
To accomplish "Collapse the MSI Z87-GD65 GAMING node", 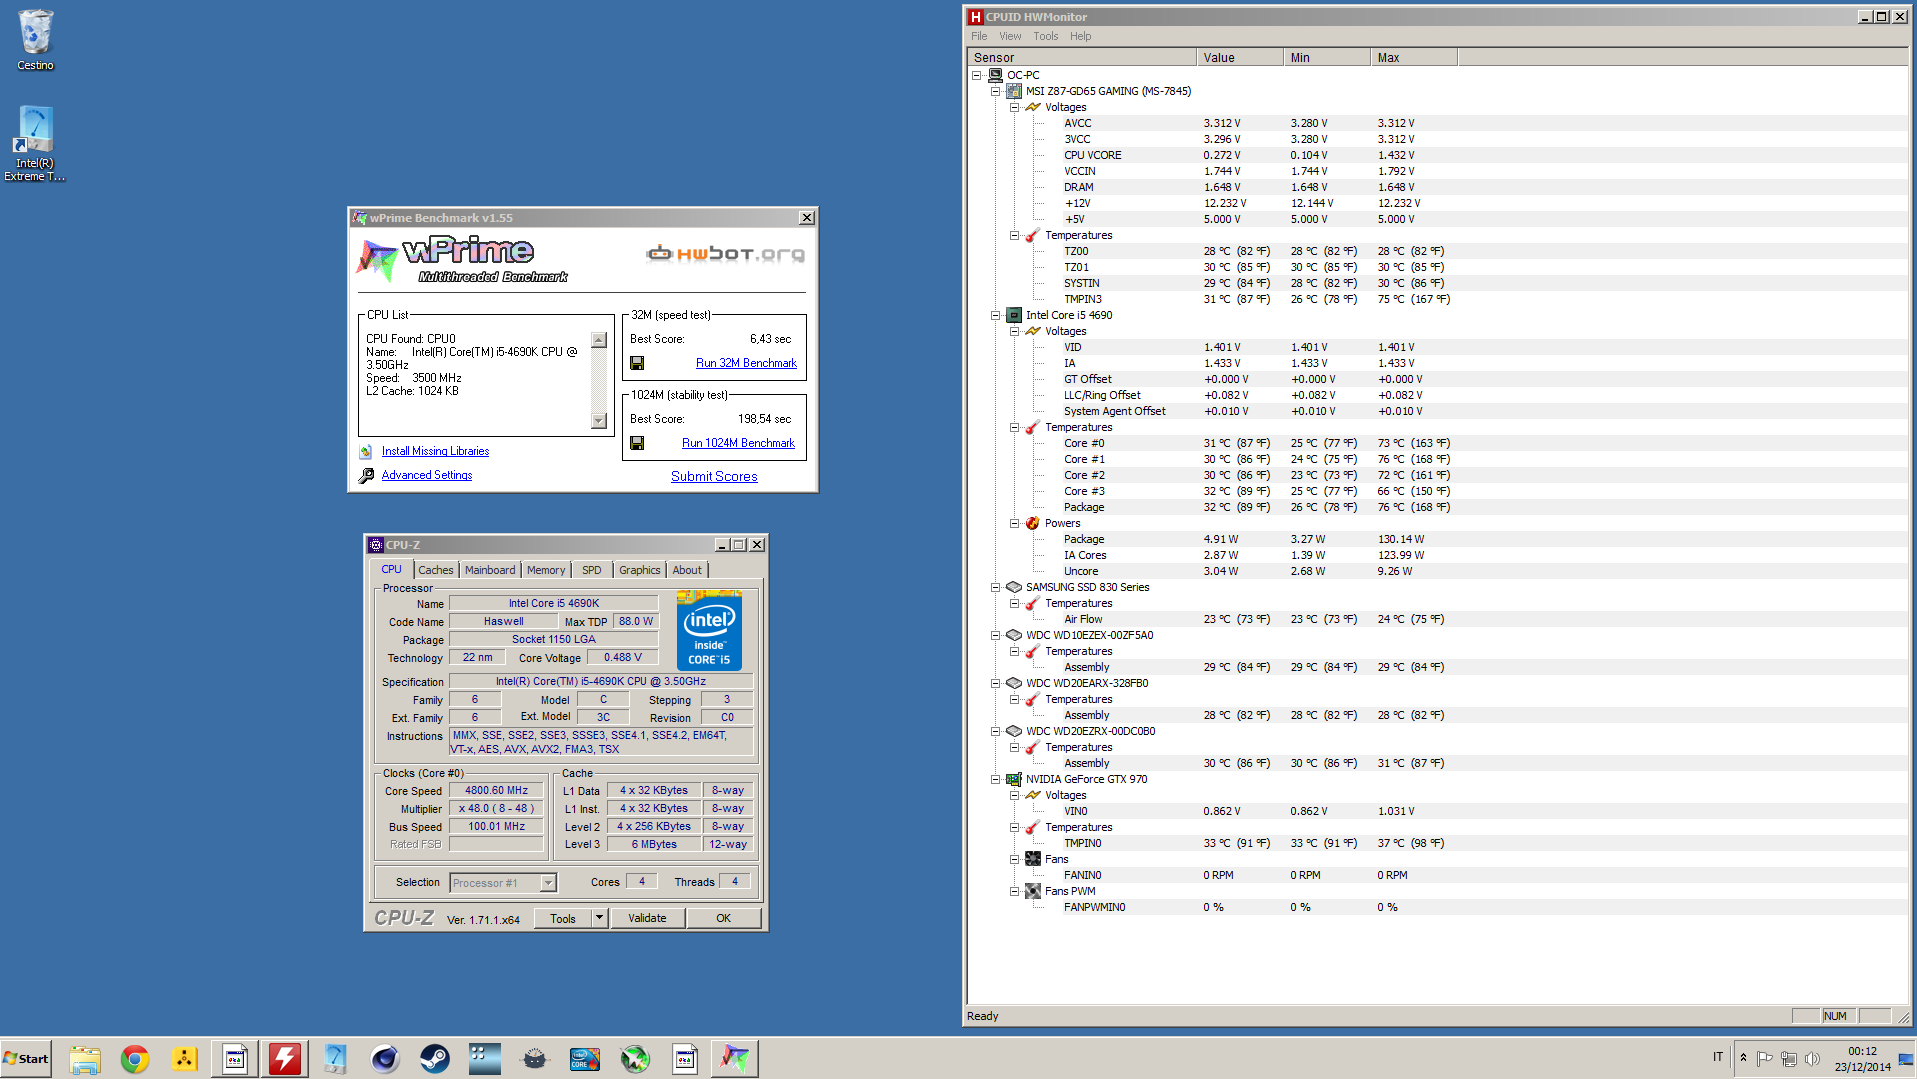I will (x=996, y=91).
